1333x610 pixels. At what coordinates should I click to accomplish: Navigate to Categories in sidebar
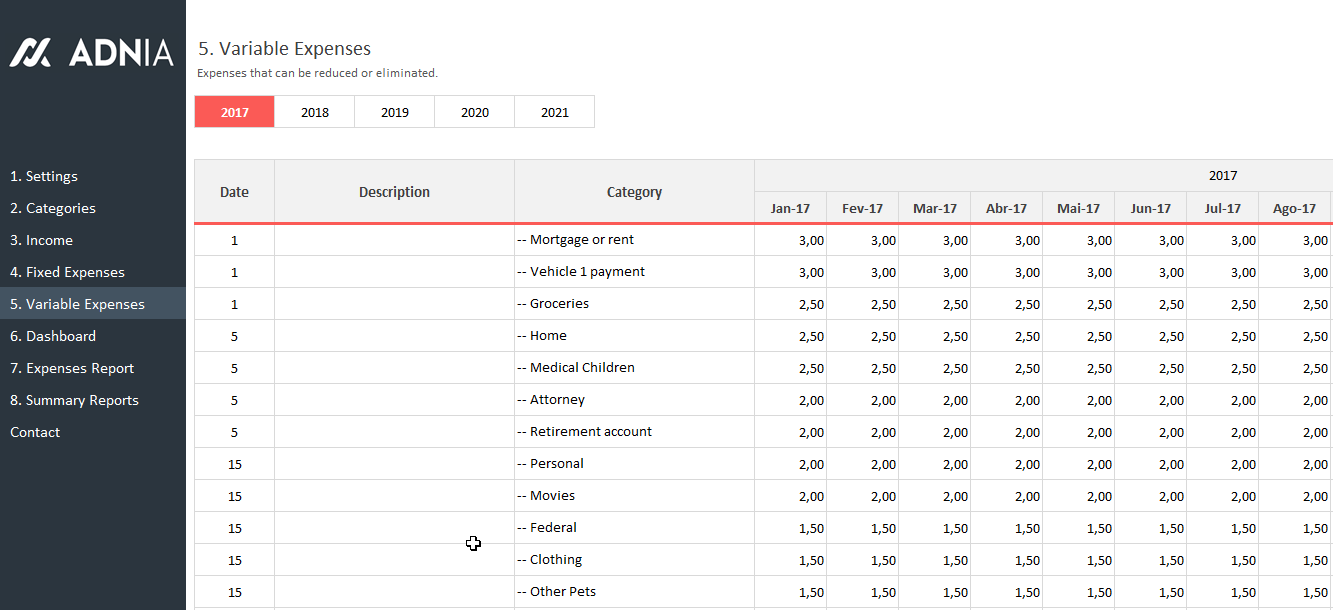[53, 208]
